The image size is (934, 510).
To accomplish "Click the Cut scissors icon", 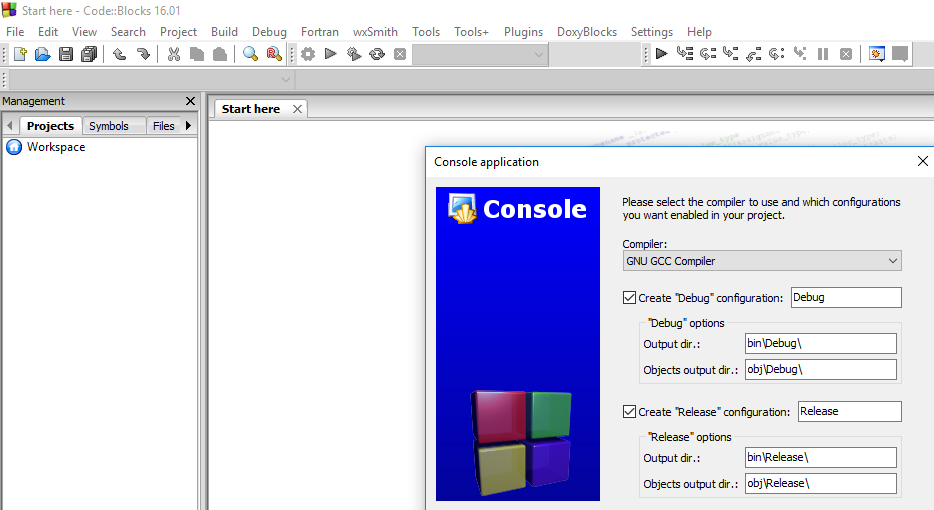I will click(173, 54).
